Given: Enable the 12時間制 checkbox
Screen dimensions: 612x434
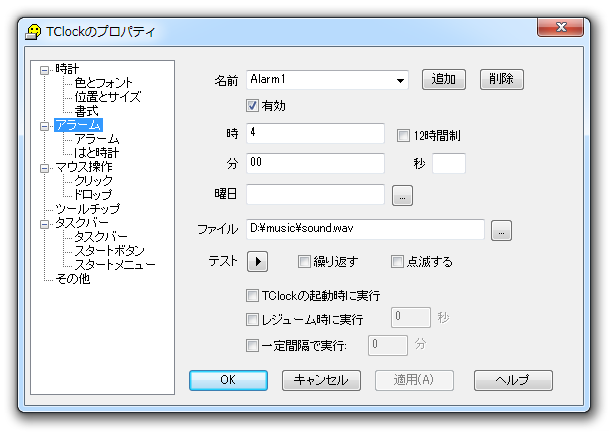Looking at the screenshot, I should pyautogui.click(x=403, y=136).
